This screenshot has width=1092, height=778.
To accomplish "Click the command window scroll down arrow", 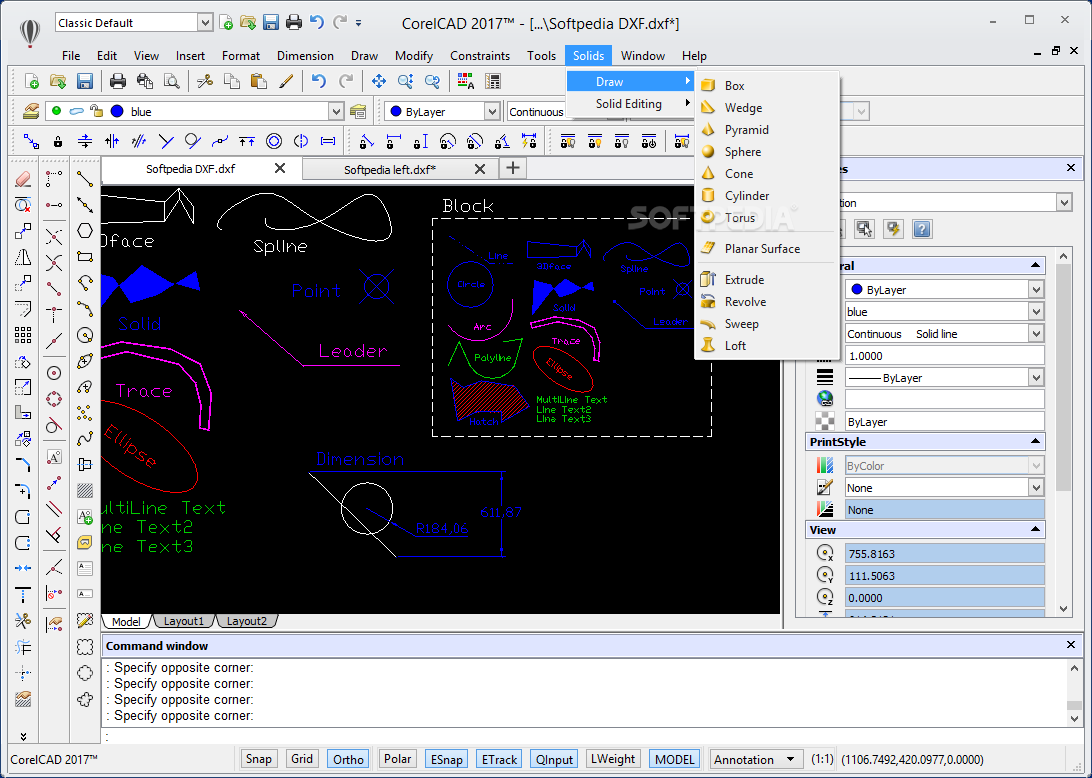I will coord(1074,717).
